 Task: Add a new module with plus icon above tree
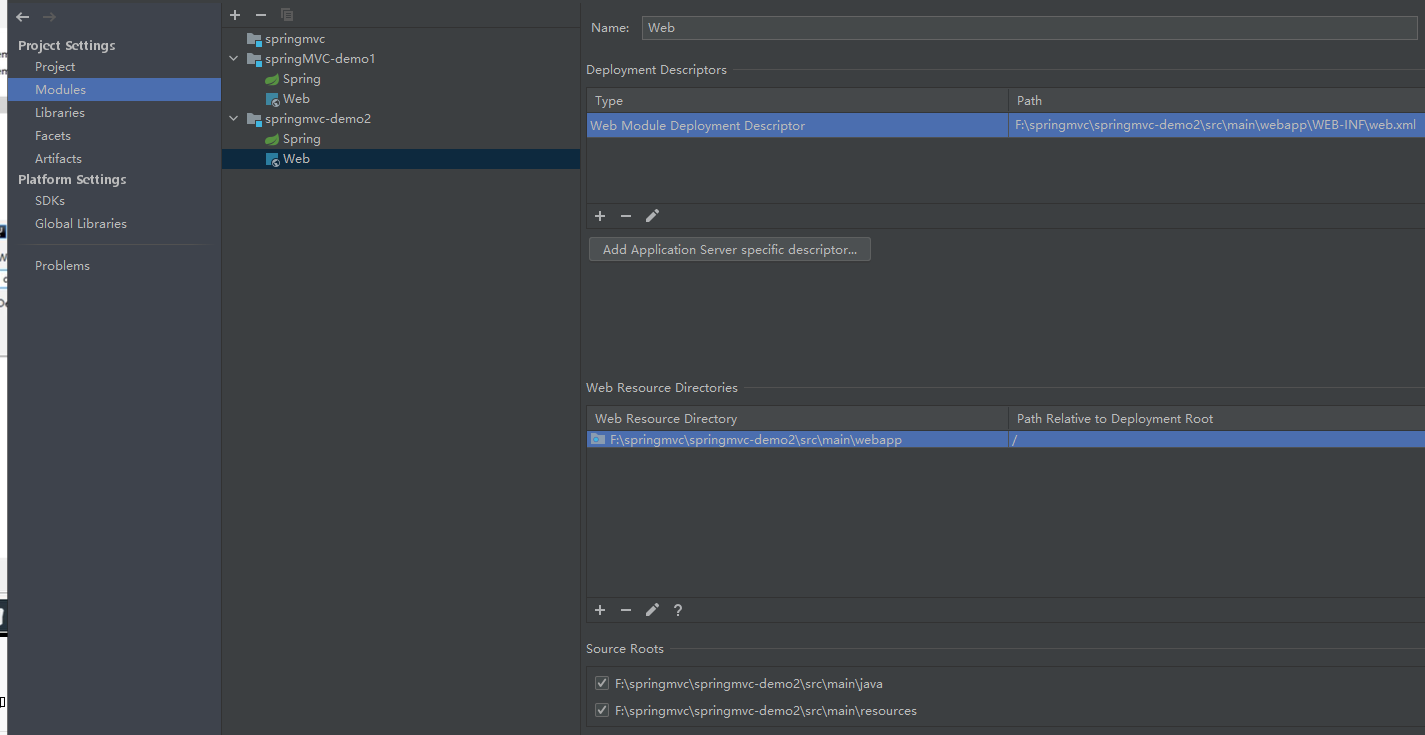click(235, 15)
